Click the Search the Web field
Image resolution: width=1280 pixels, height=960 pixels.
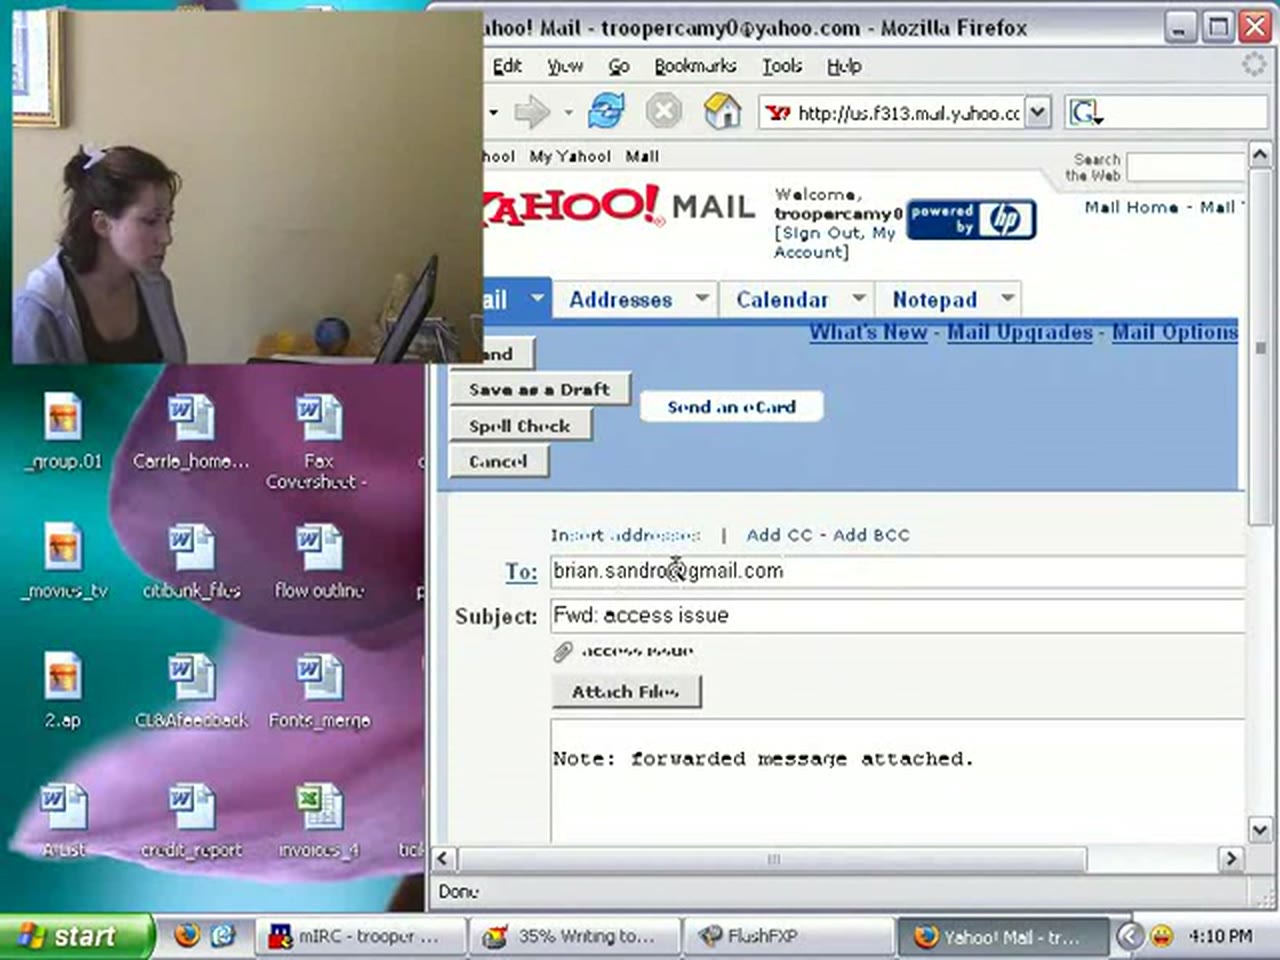1185,167
